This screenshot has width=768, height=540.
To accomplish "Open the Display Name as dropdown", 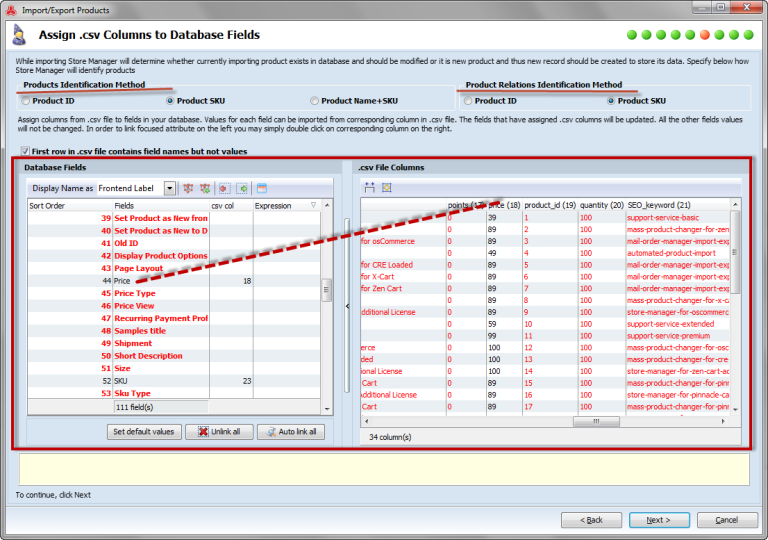I will pos(170,188).
